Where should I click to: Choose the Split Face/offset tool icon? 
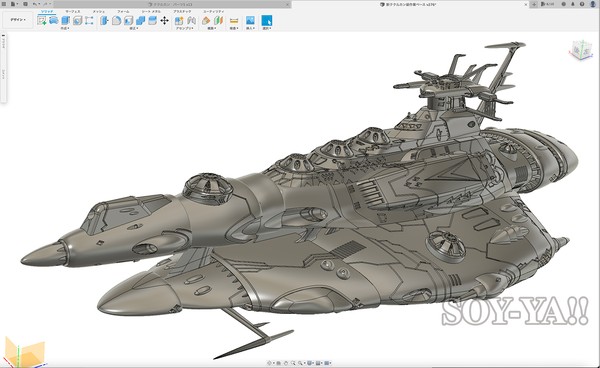pos(152,20)
